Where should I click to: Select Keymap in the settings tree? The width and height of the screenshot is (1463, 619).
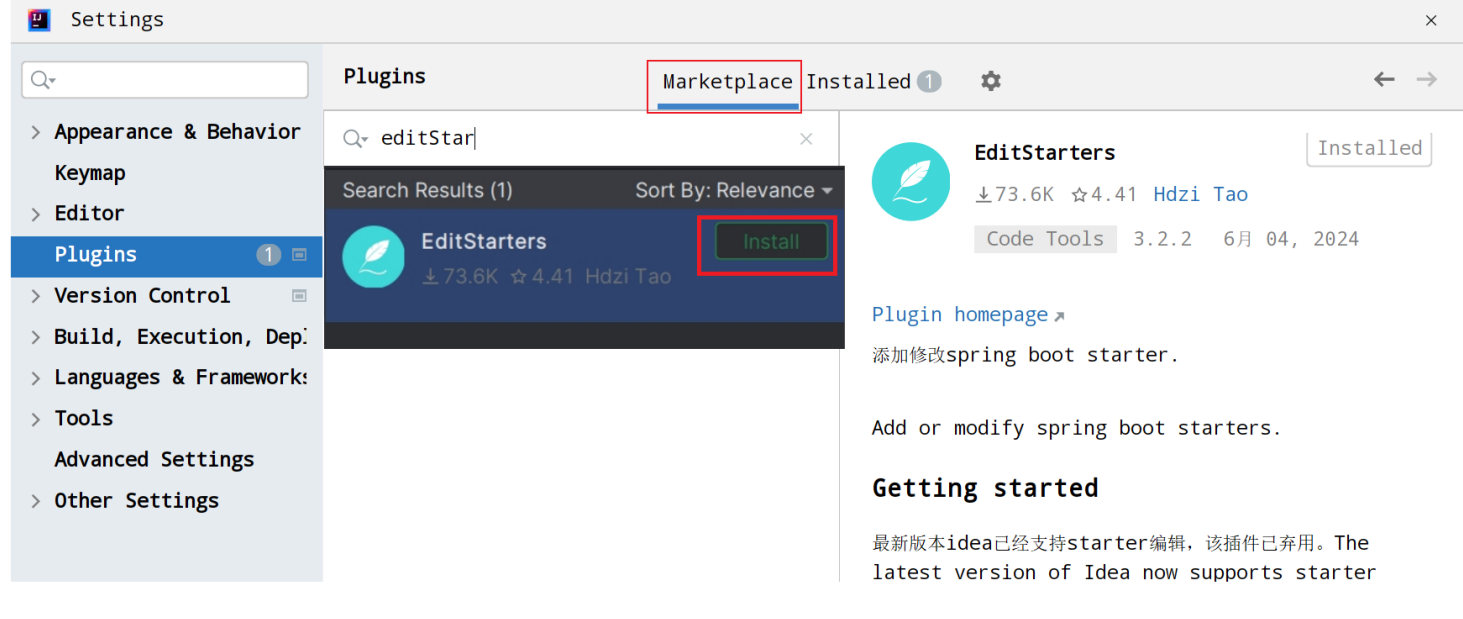pos(90,173)
